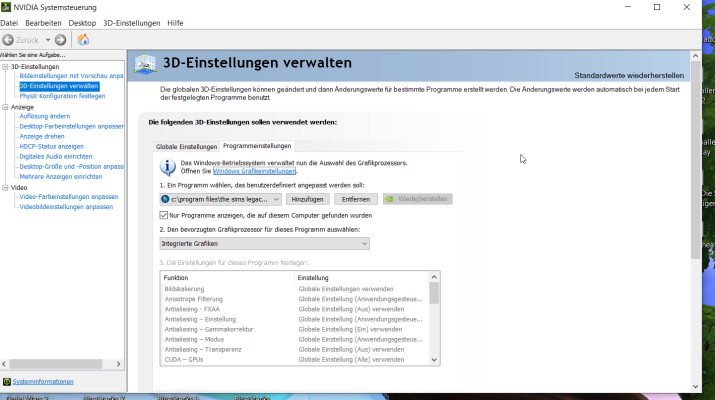The image size is (715, 400).
Task: Select Mehrere Anzeigen einrichten item
Action: pos(61,177)
